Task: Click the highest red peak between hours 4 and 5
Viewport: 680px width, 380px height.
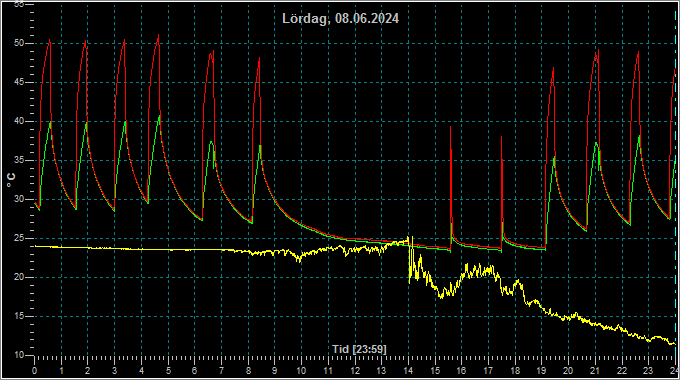Action: click(x=158, y=36)
